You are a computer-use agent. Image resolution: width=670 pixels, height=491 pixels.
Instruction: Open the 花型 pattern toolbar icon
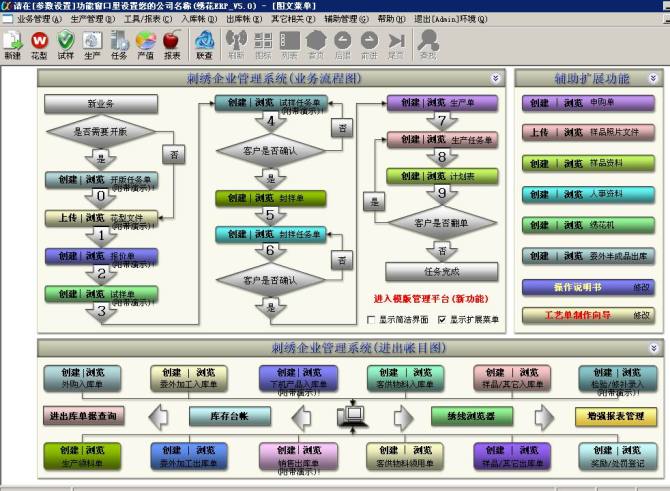pos(39,44)
